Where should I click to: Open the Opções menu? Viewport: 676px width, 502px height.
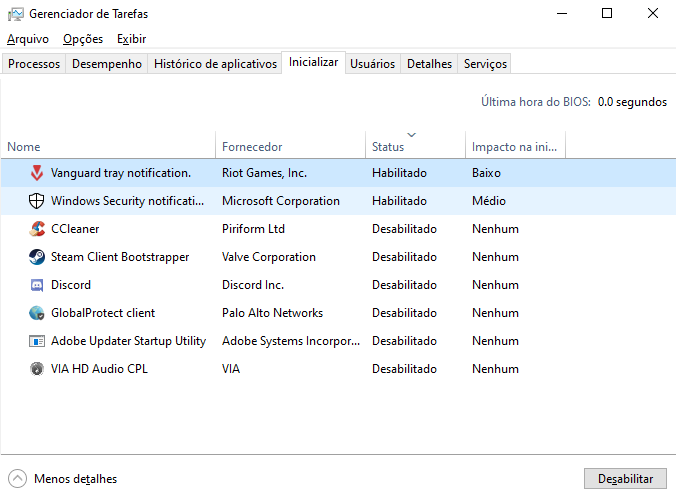tap(82, 39)
